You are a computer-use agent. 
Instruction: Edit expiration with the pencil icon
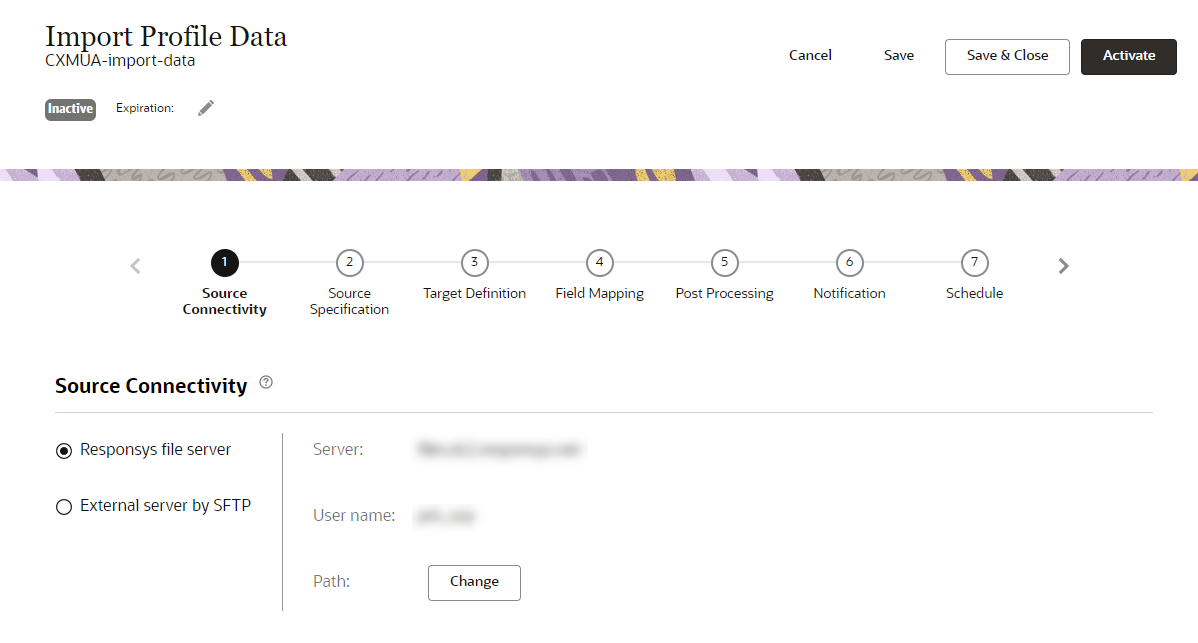click(x=206, y=108)
